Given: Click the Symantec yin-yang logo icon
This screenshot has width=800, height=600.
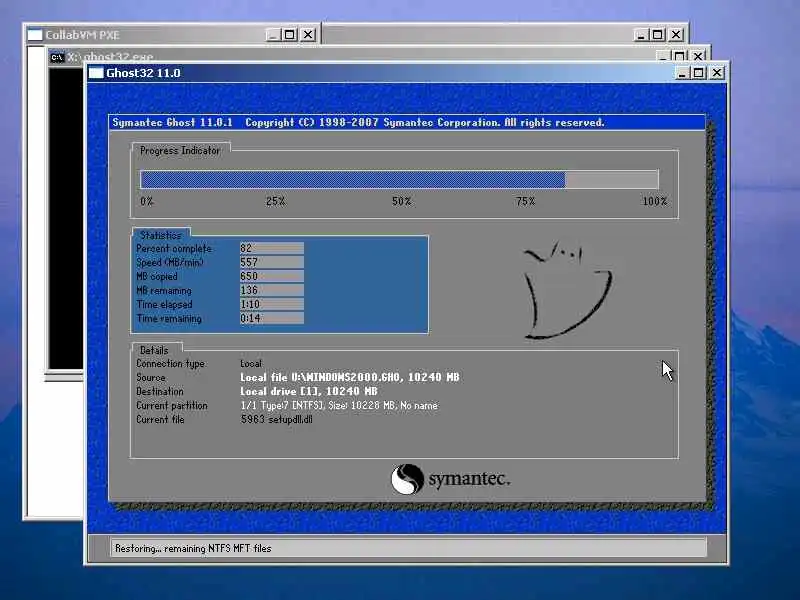Looking at the screenshot, I should [x=407, y=479].
